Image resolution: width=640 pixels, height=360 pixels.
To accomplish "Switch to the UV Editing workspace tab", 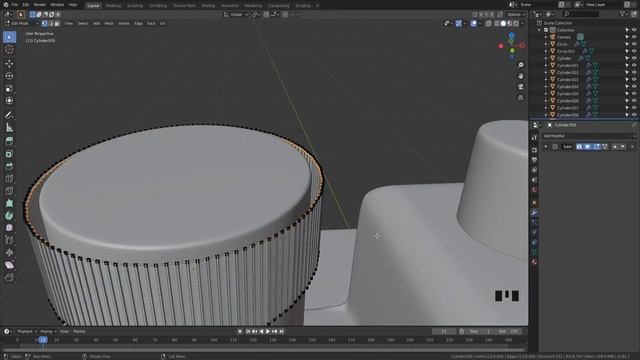I will coord(158,6).
